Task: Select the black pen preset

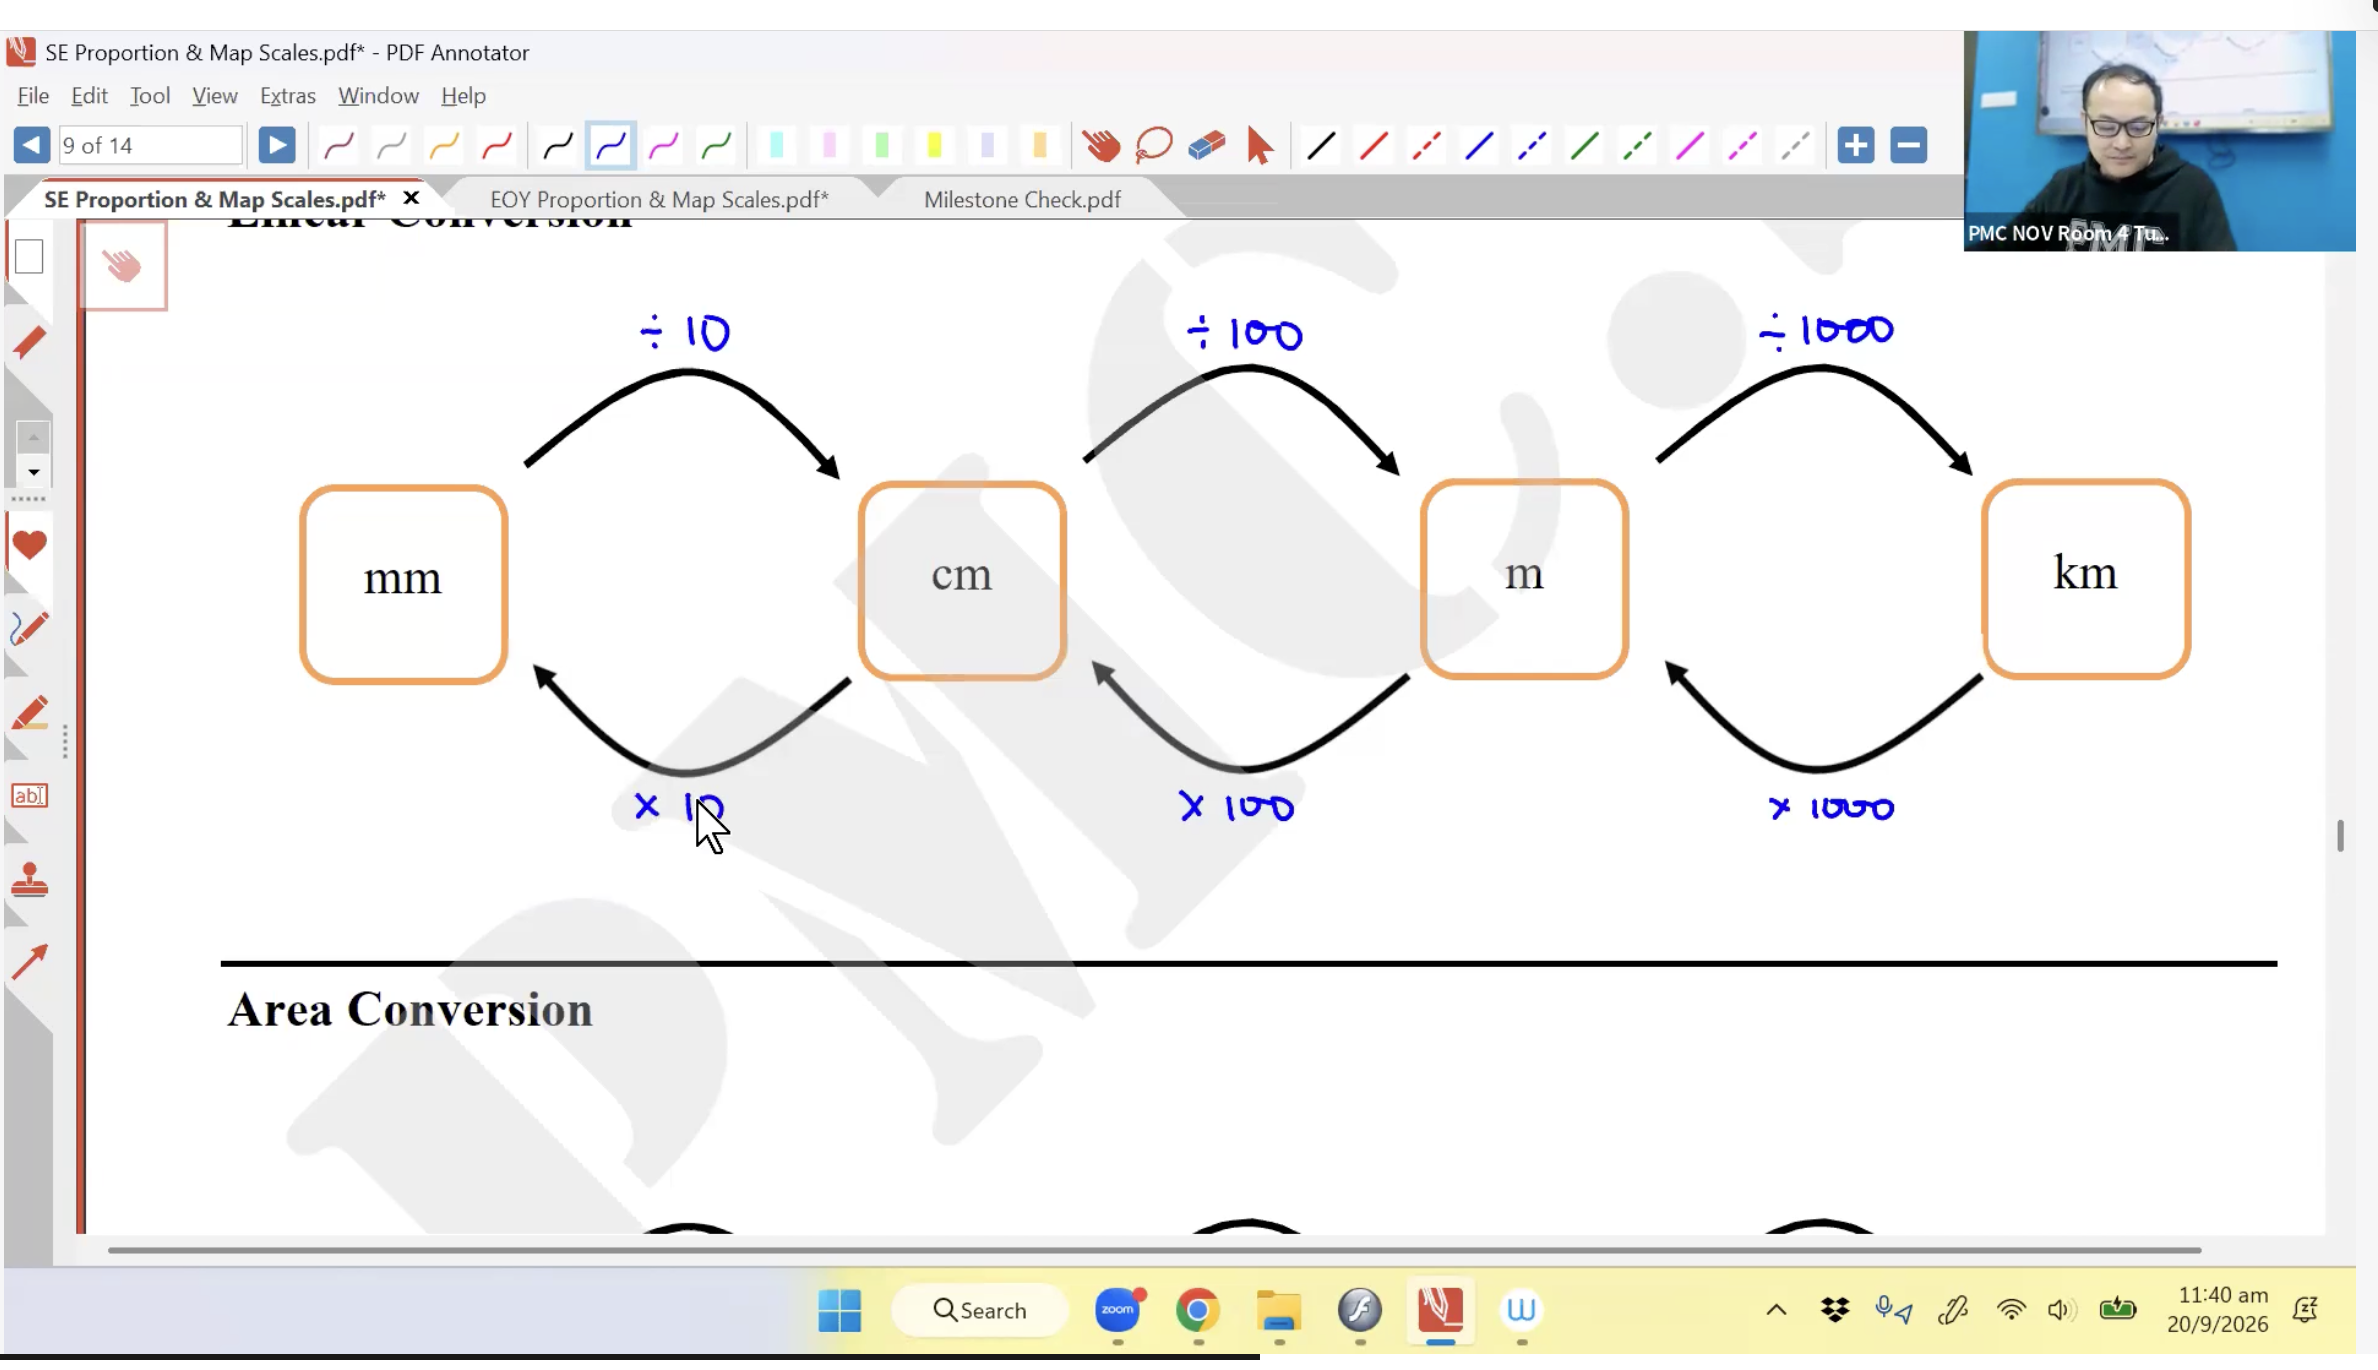Action: pos(558,146)
